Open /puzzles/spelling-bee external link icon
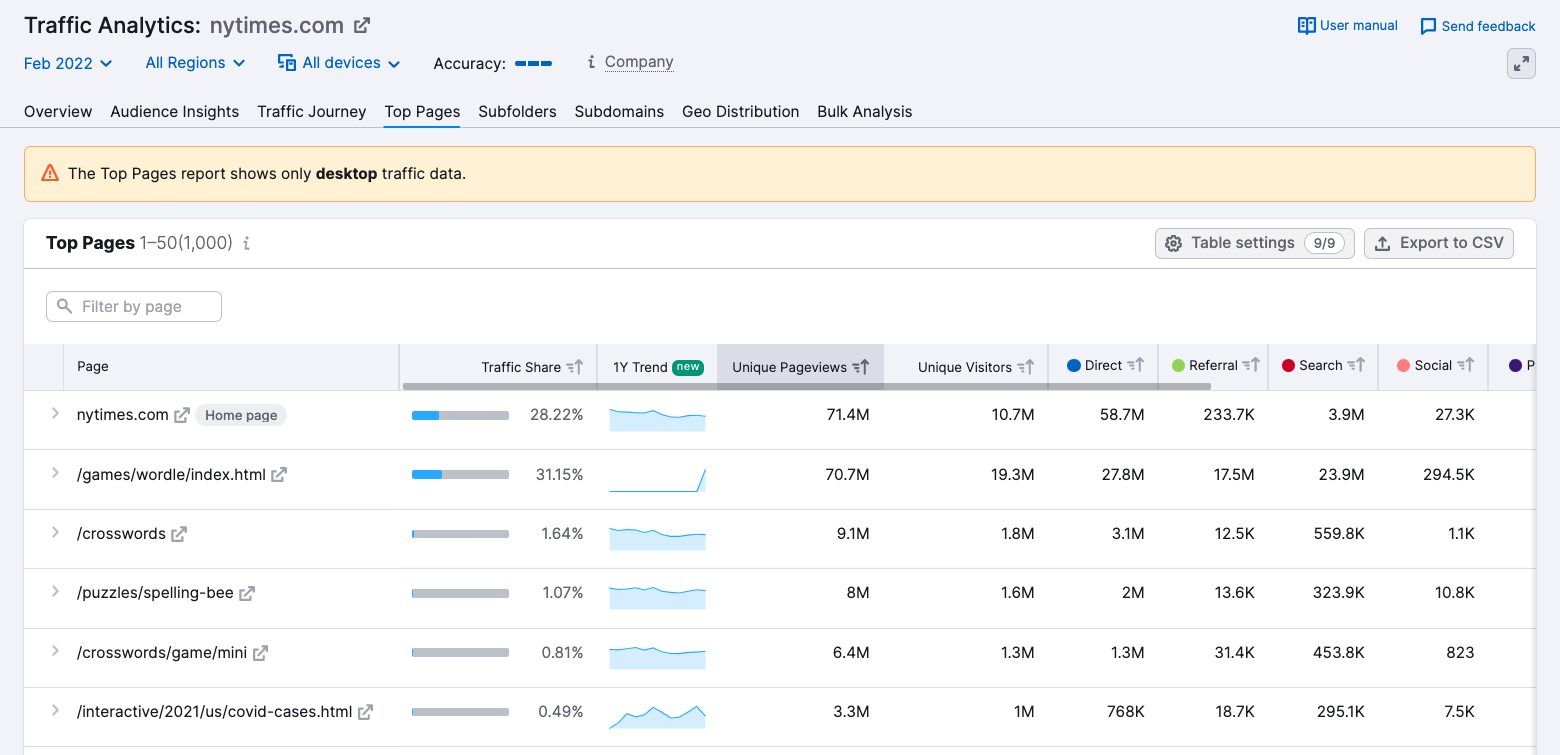Screen dimensions: 1560x755 pos(247,593)
